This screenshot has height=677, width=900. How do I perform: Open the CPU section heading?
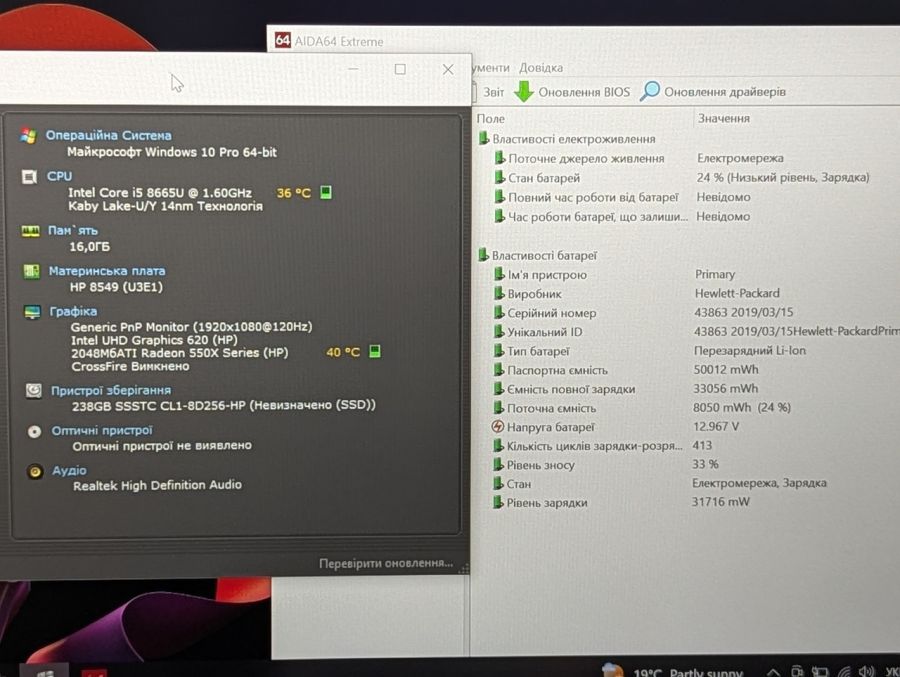[x=60, y=176]
